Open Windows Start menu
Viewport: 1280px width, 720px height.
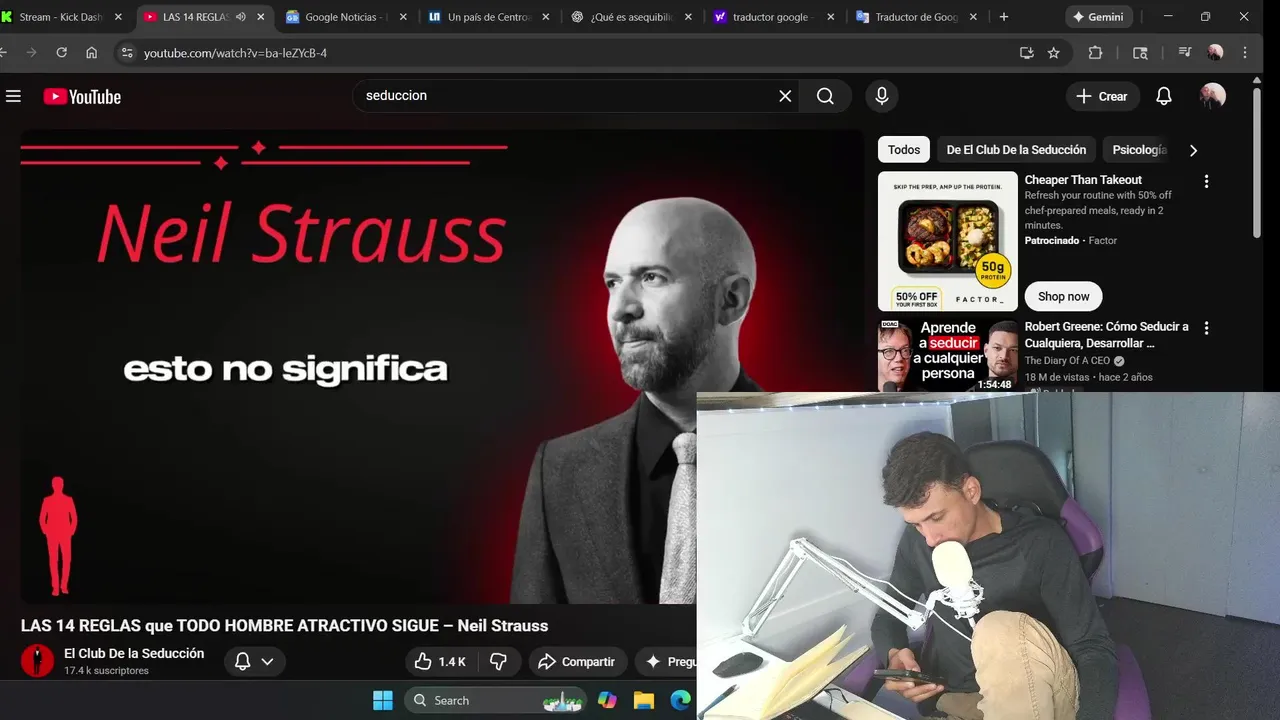tap(383, 700)
